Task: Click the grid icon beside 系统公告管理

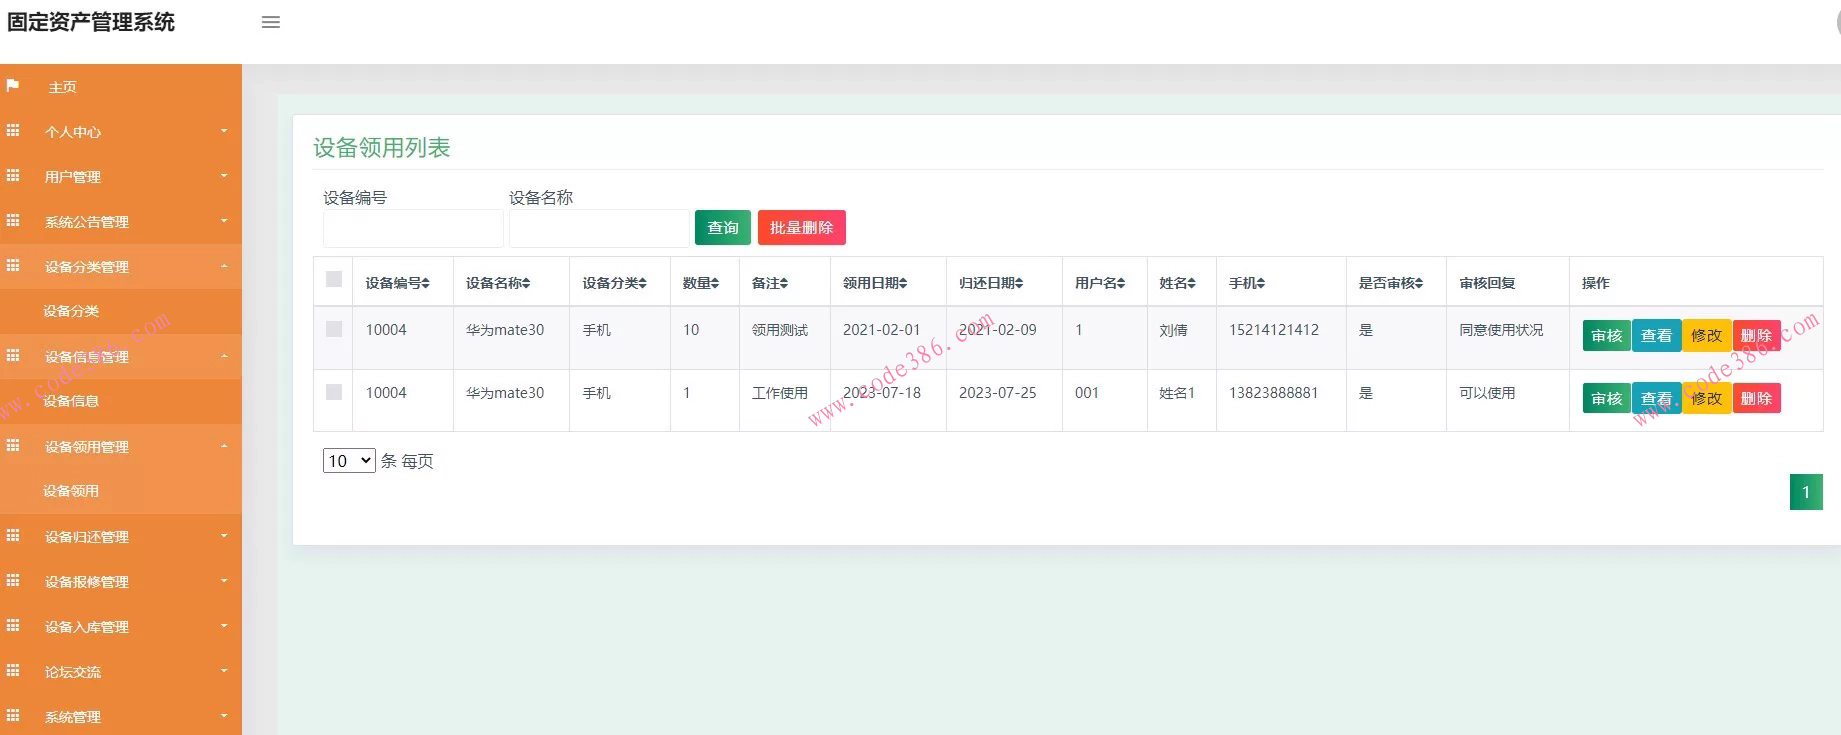Action: point(13,221)
